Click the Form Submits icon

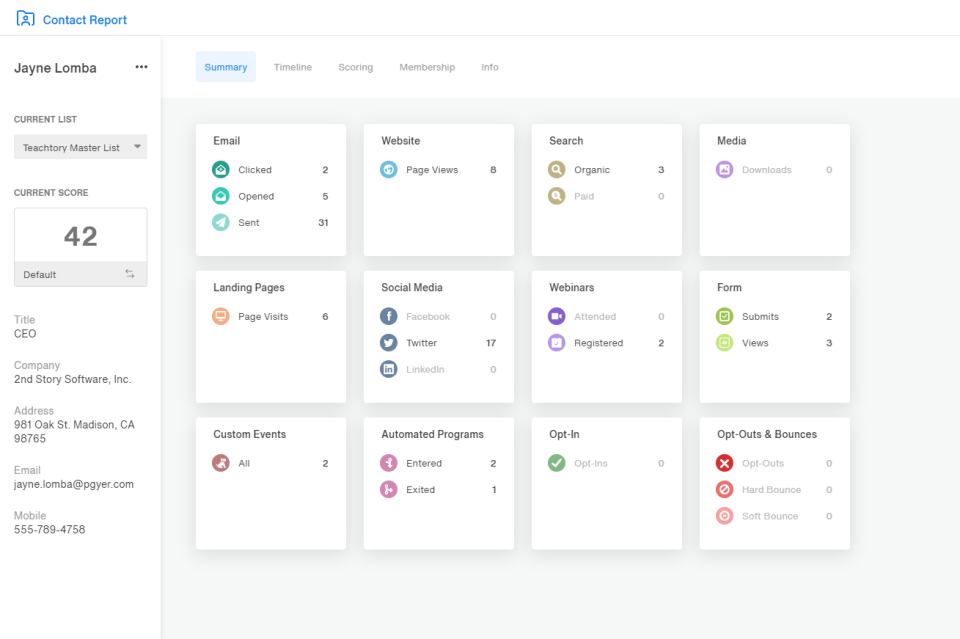click(724, 316)
